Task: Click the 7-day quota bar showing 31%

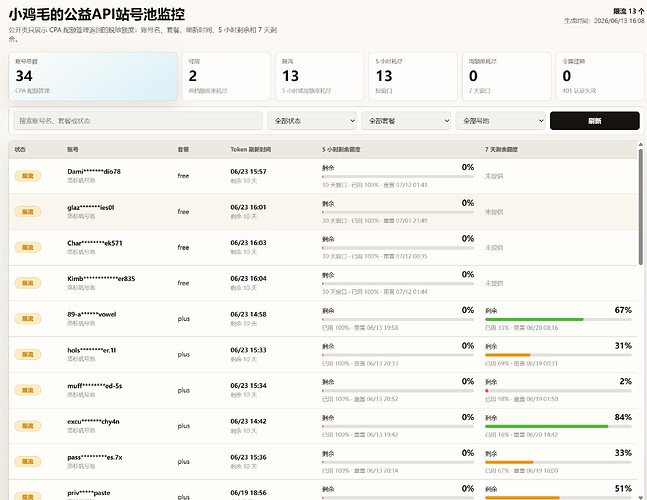Action: (558, 355)
